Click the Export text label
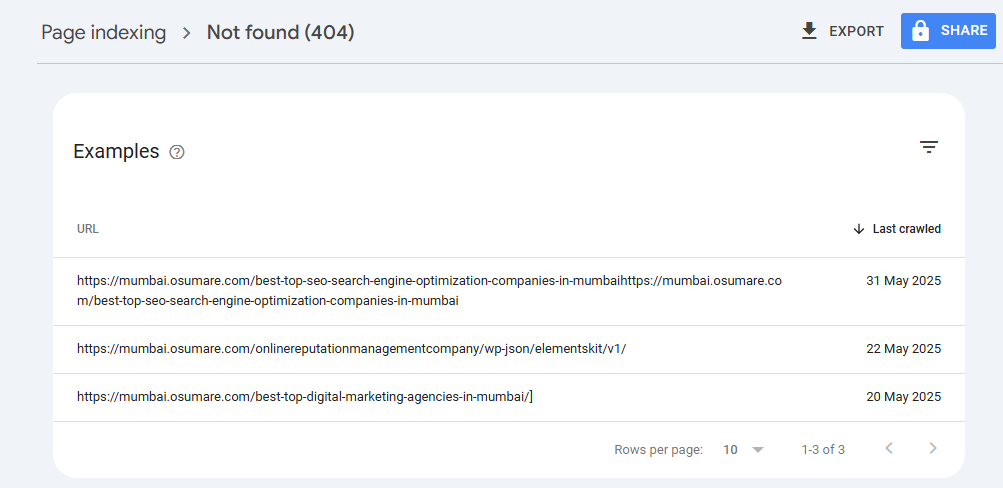 click(x=857, y=31)
